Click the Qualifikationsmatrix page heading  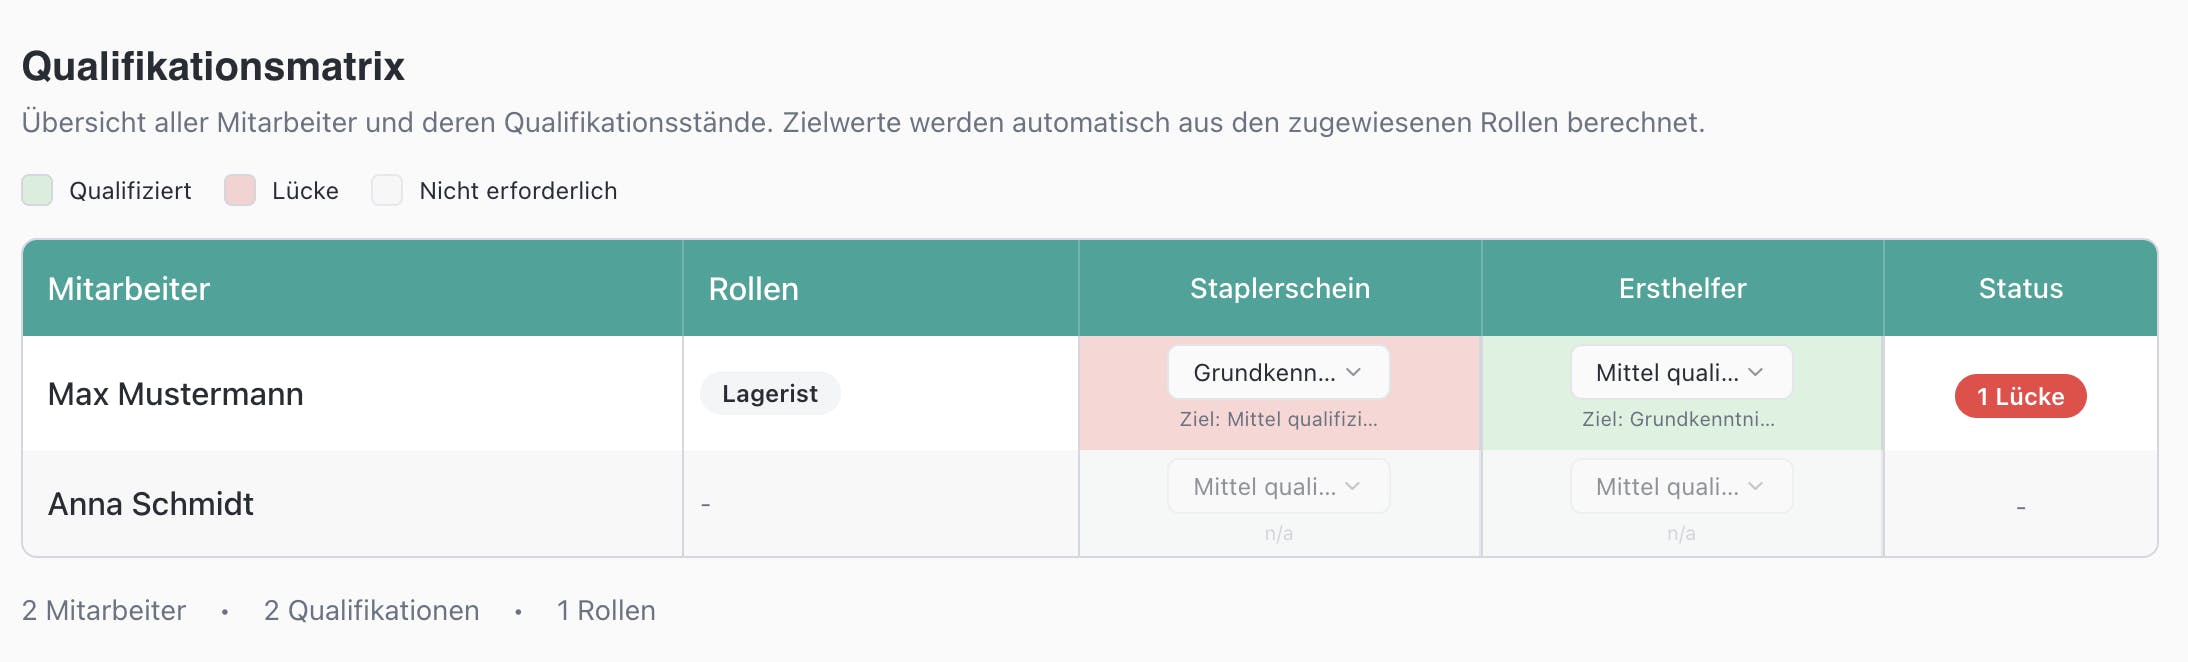point(213,67)
